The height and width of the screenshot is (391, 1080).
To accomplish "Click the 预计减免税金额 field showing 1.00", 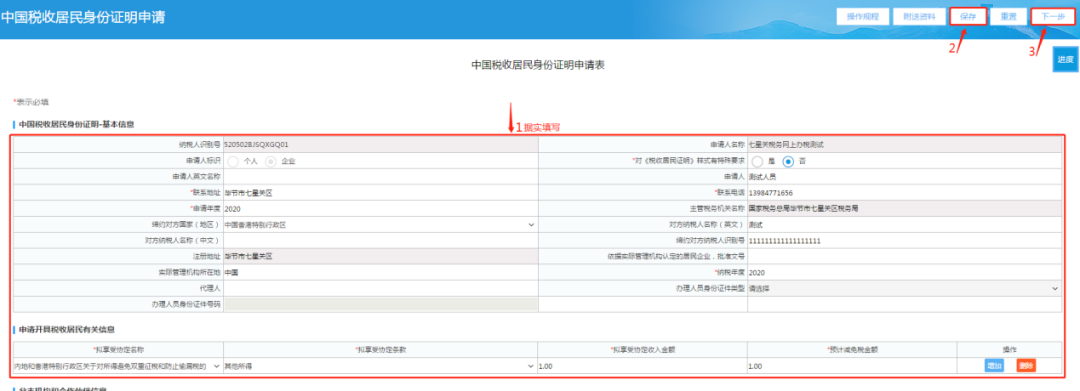I will [851, 366].
